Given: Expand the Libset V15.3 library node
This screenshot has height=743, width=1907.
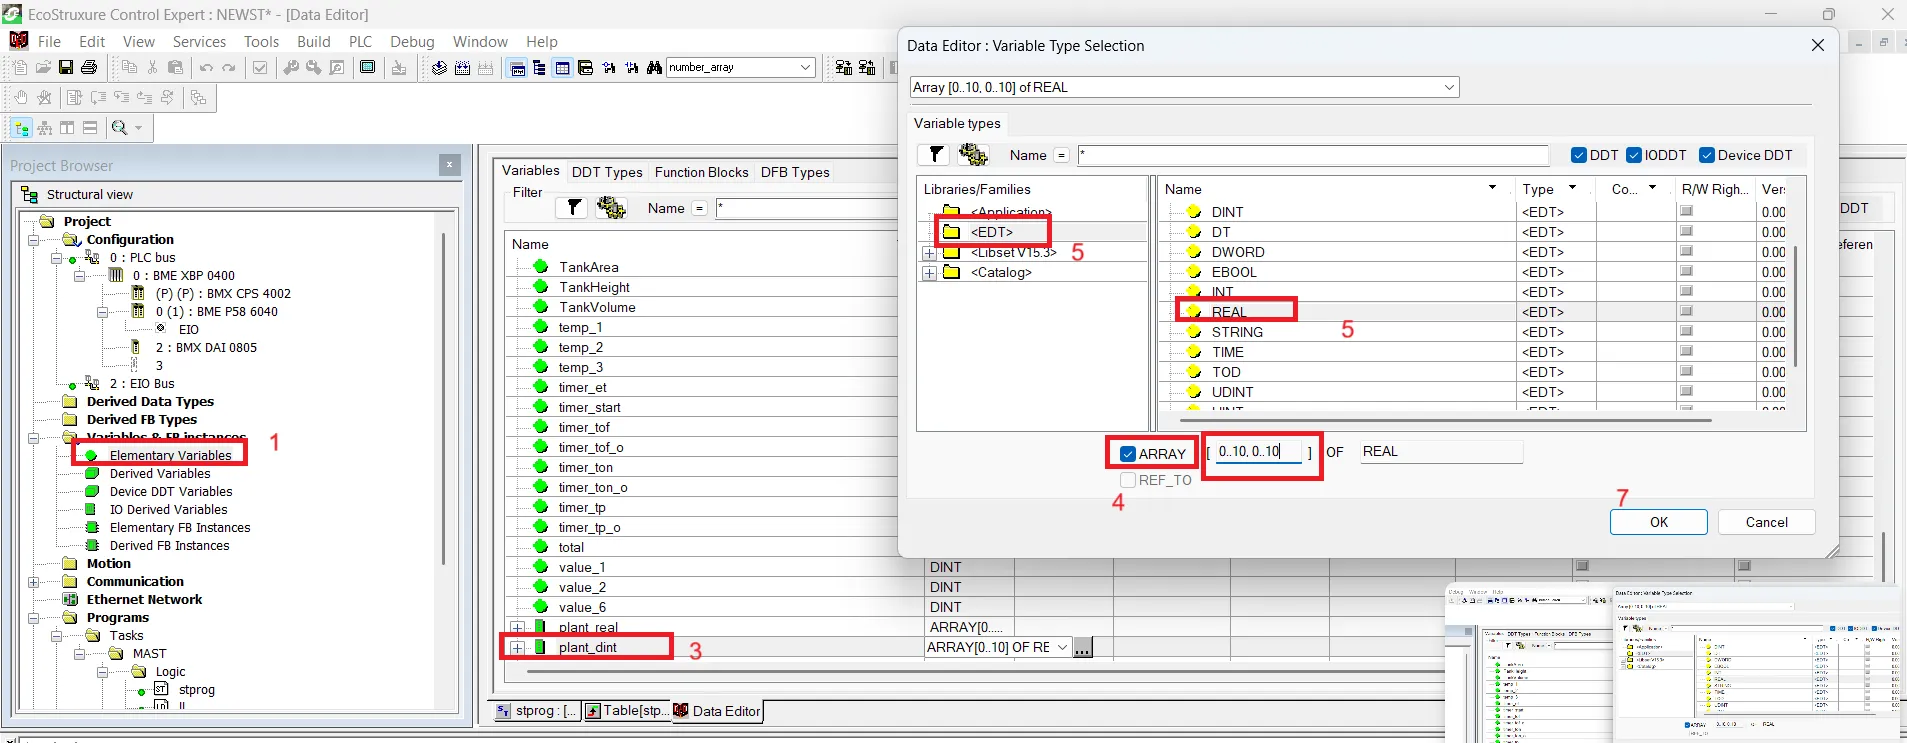Looking at the screenshot, I should 929,253.
